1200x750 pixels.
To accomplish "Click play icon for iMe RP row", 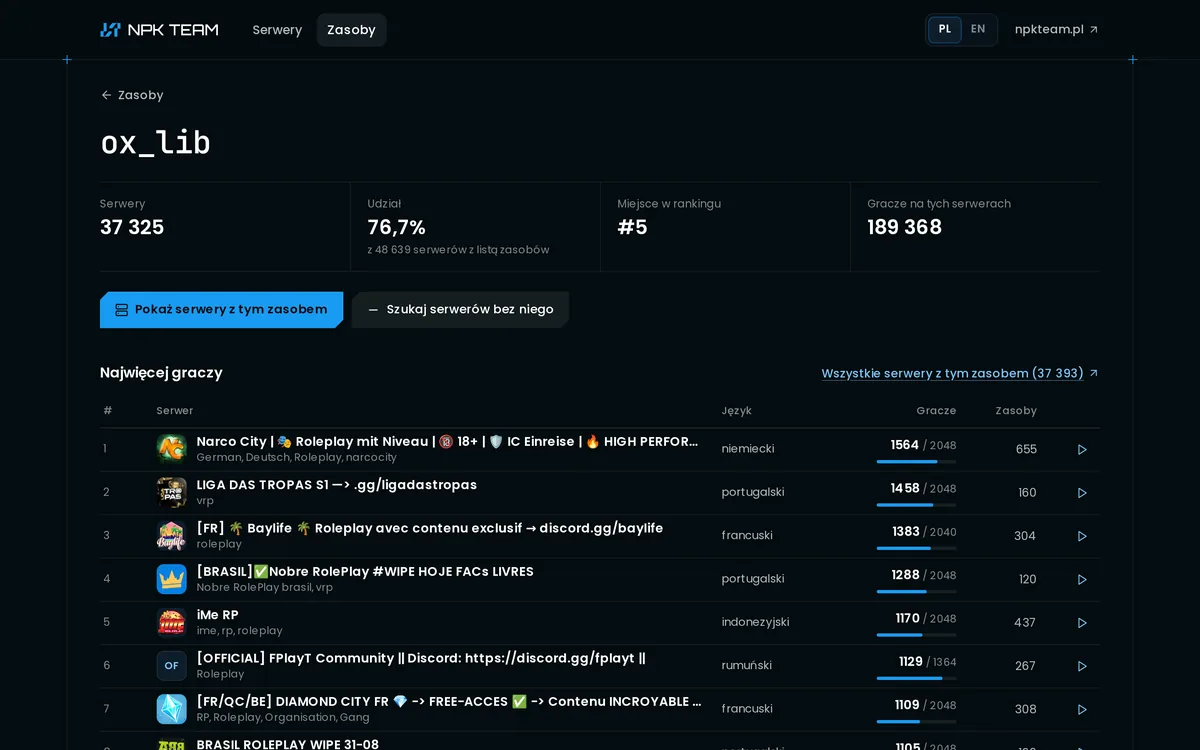I will point(1082,623).
